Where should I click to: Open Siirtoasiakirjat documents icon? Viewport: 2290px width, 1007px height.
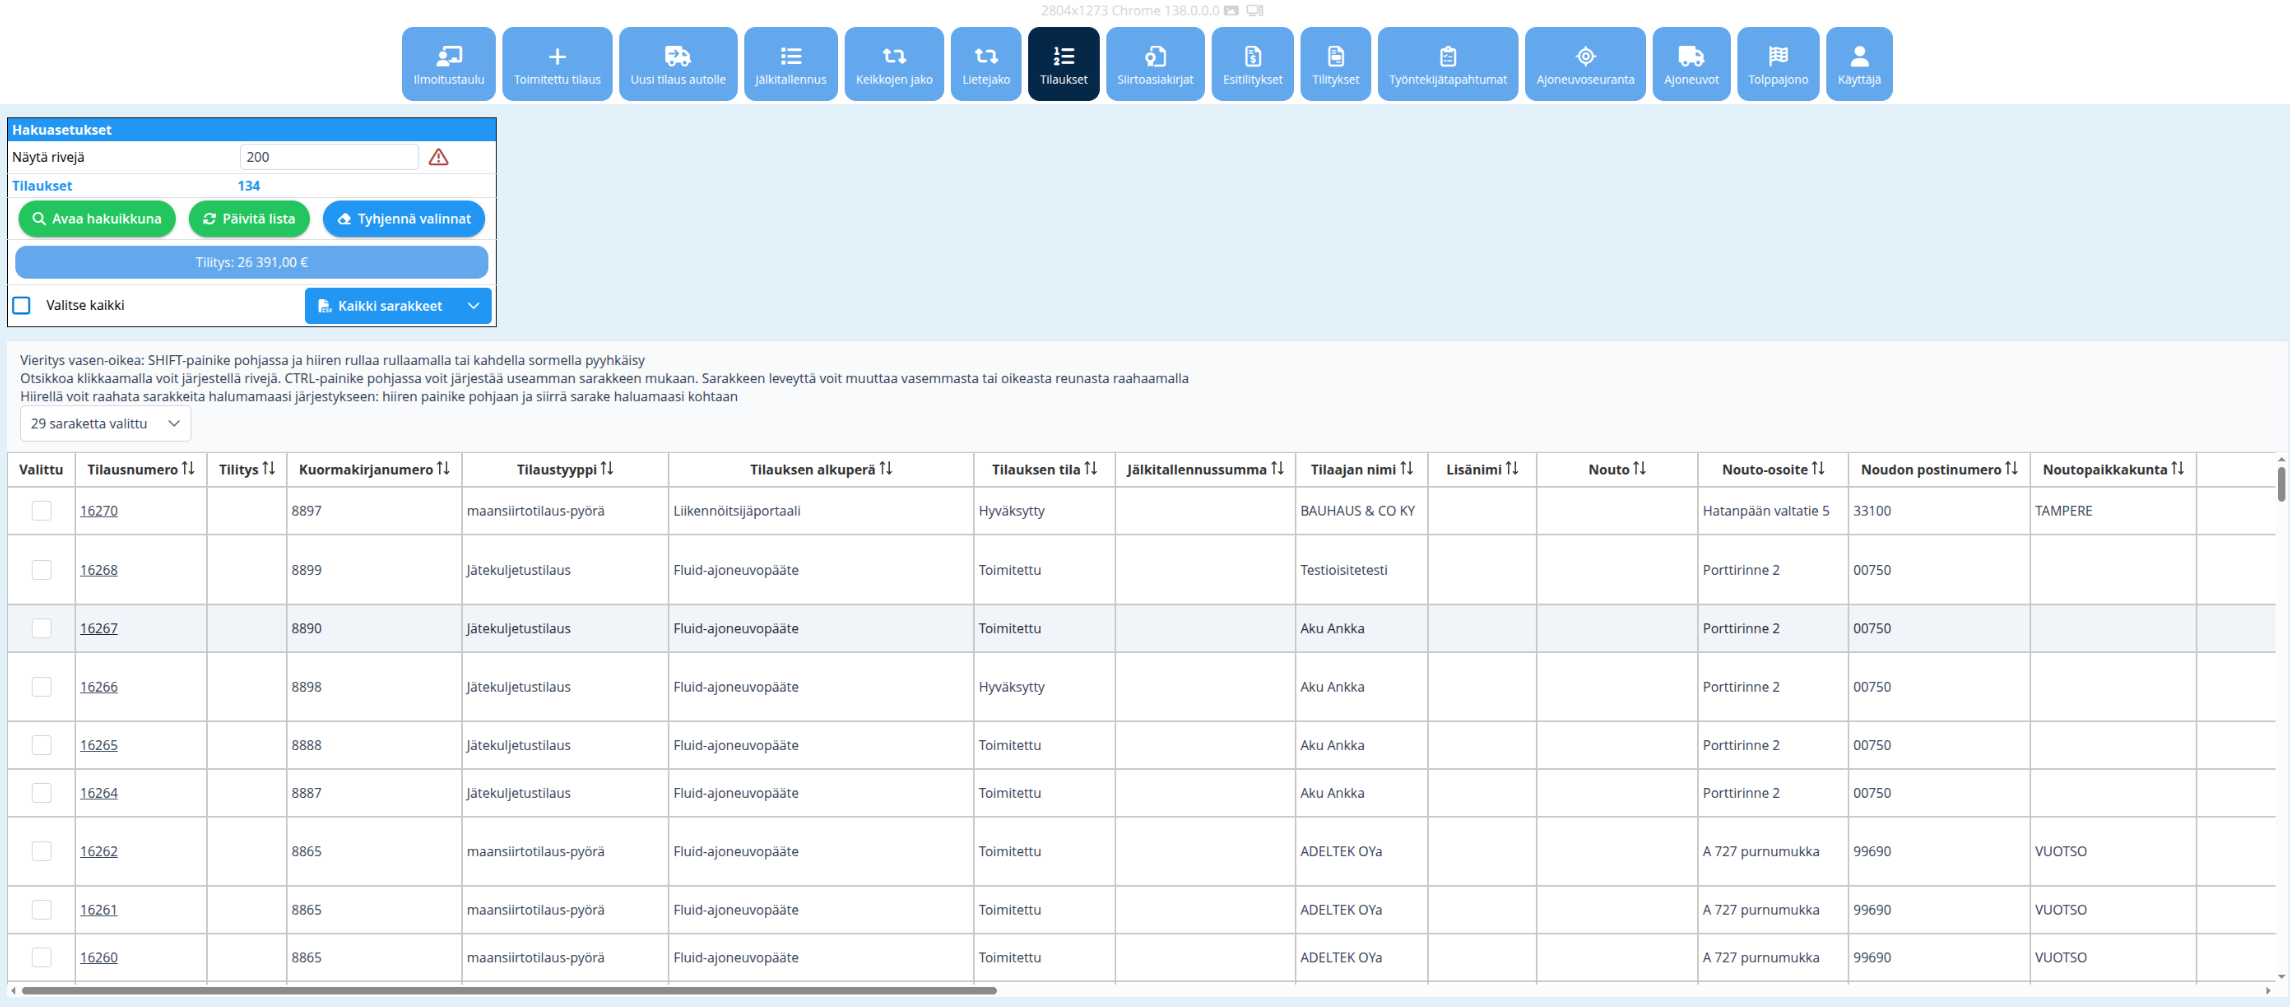[x=1155, y=57]
